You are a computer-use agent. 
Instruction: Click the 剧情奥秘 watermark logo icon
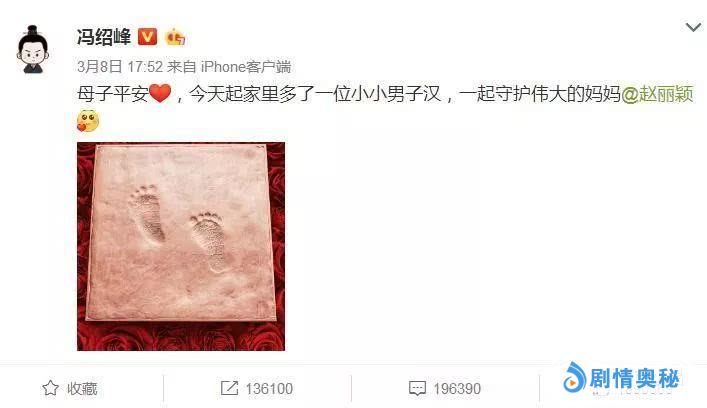click(574, 377)
